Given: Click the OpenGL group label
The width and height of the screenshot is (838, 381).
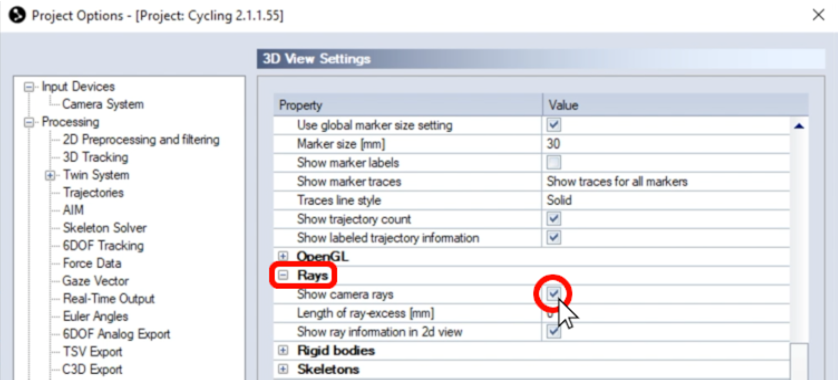Looking at the screenshot, I should (322, 256).
